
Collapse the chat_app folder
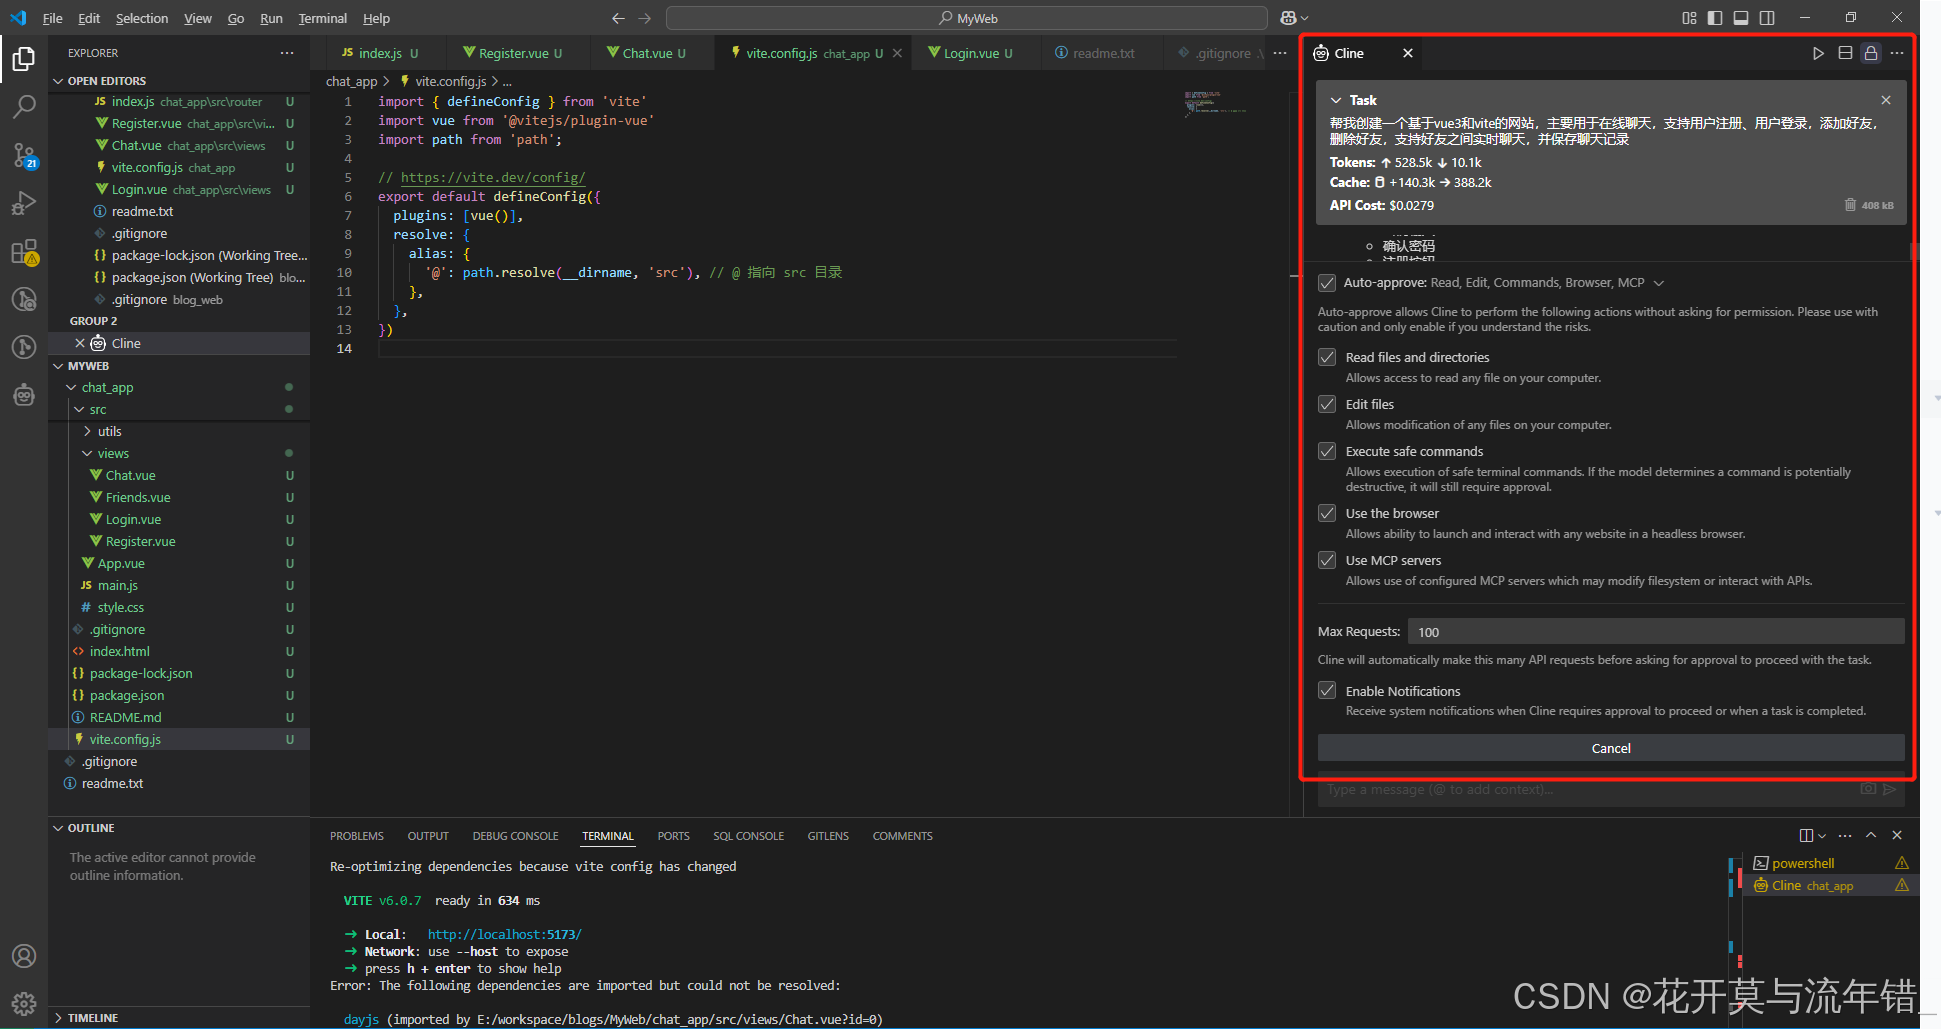(x=71, y=387)
